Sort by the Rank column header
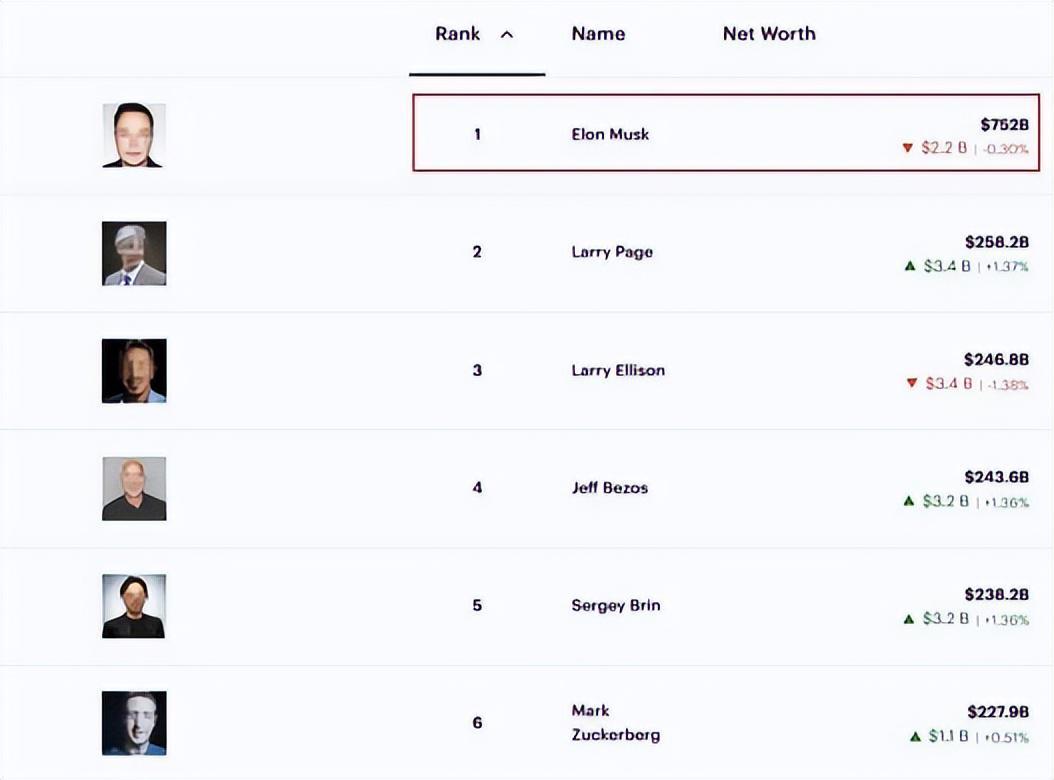The image size is (1054, 780). coord(458,34)
